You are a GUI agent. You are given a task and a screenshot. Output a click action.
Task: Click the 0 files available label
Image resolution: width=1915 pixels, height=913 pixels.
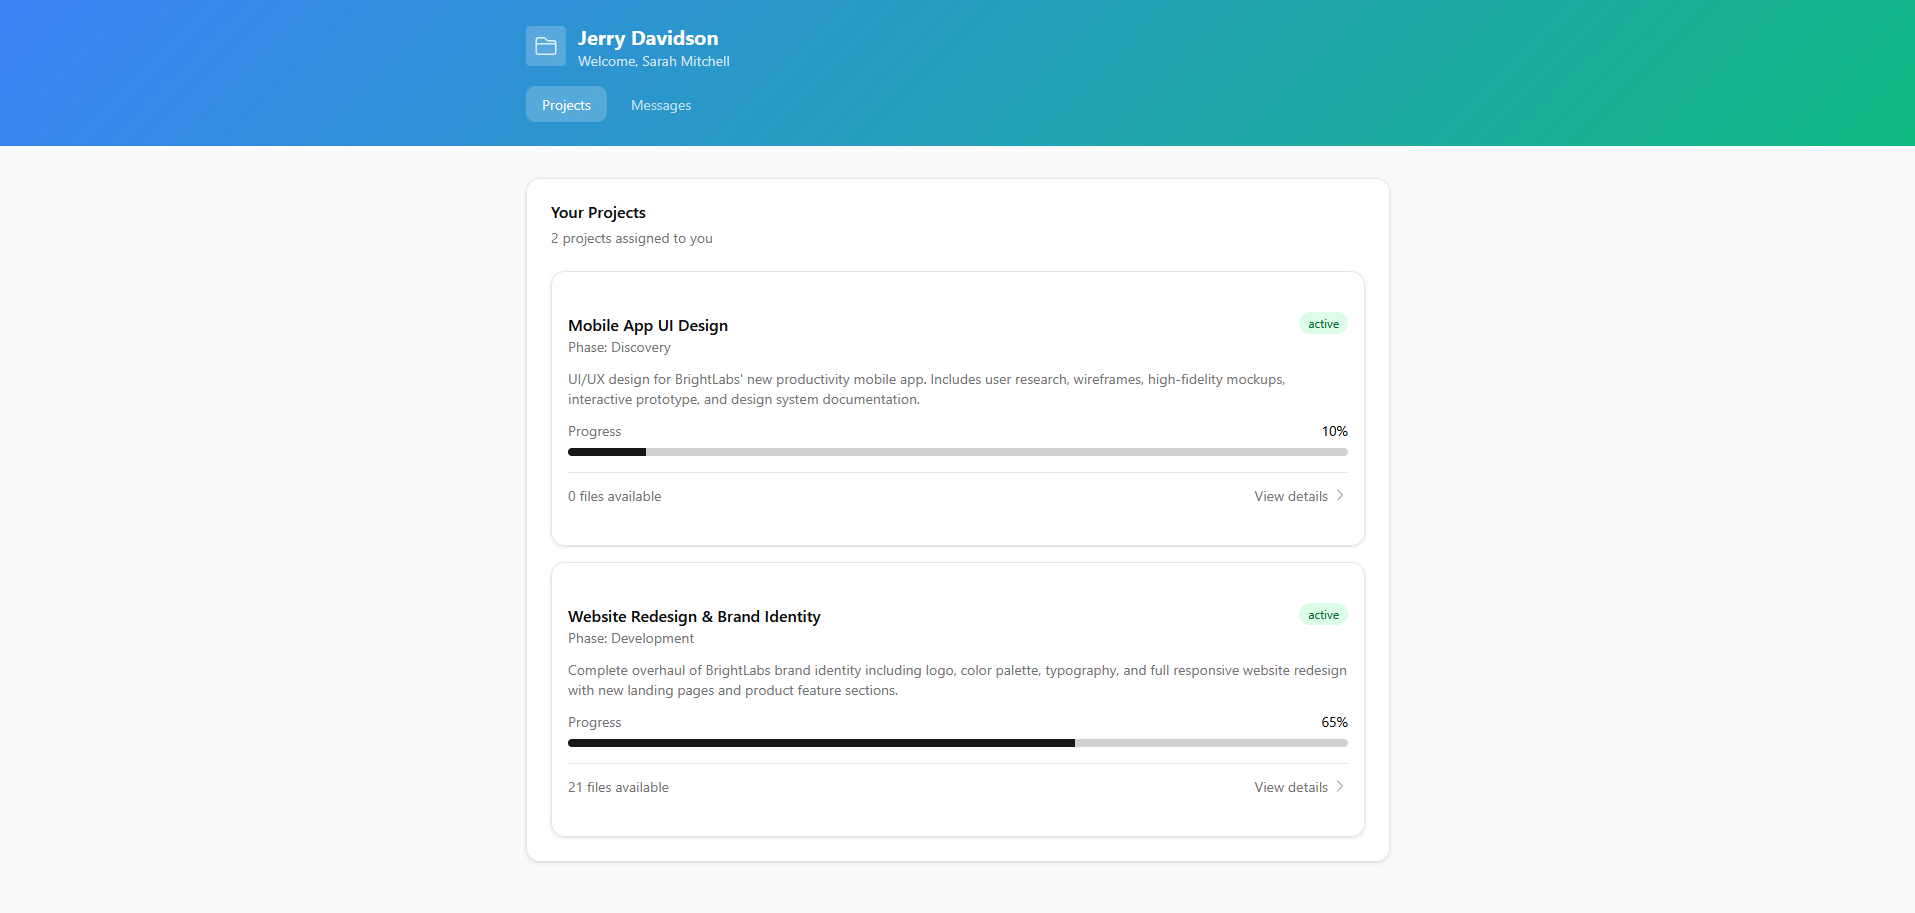(614, 496)
